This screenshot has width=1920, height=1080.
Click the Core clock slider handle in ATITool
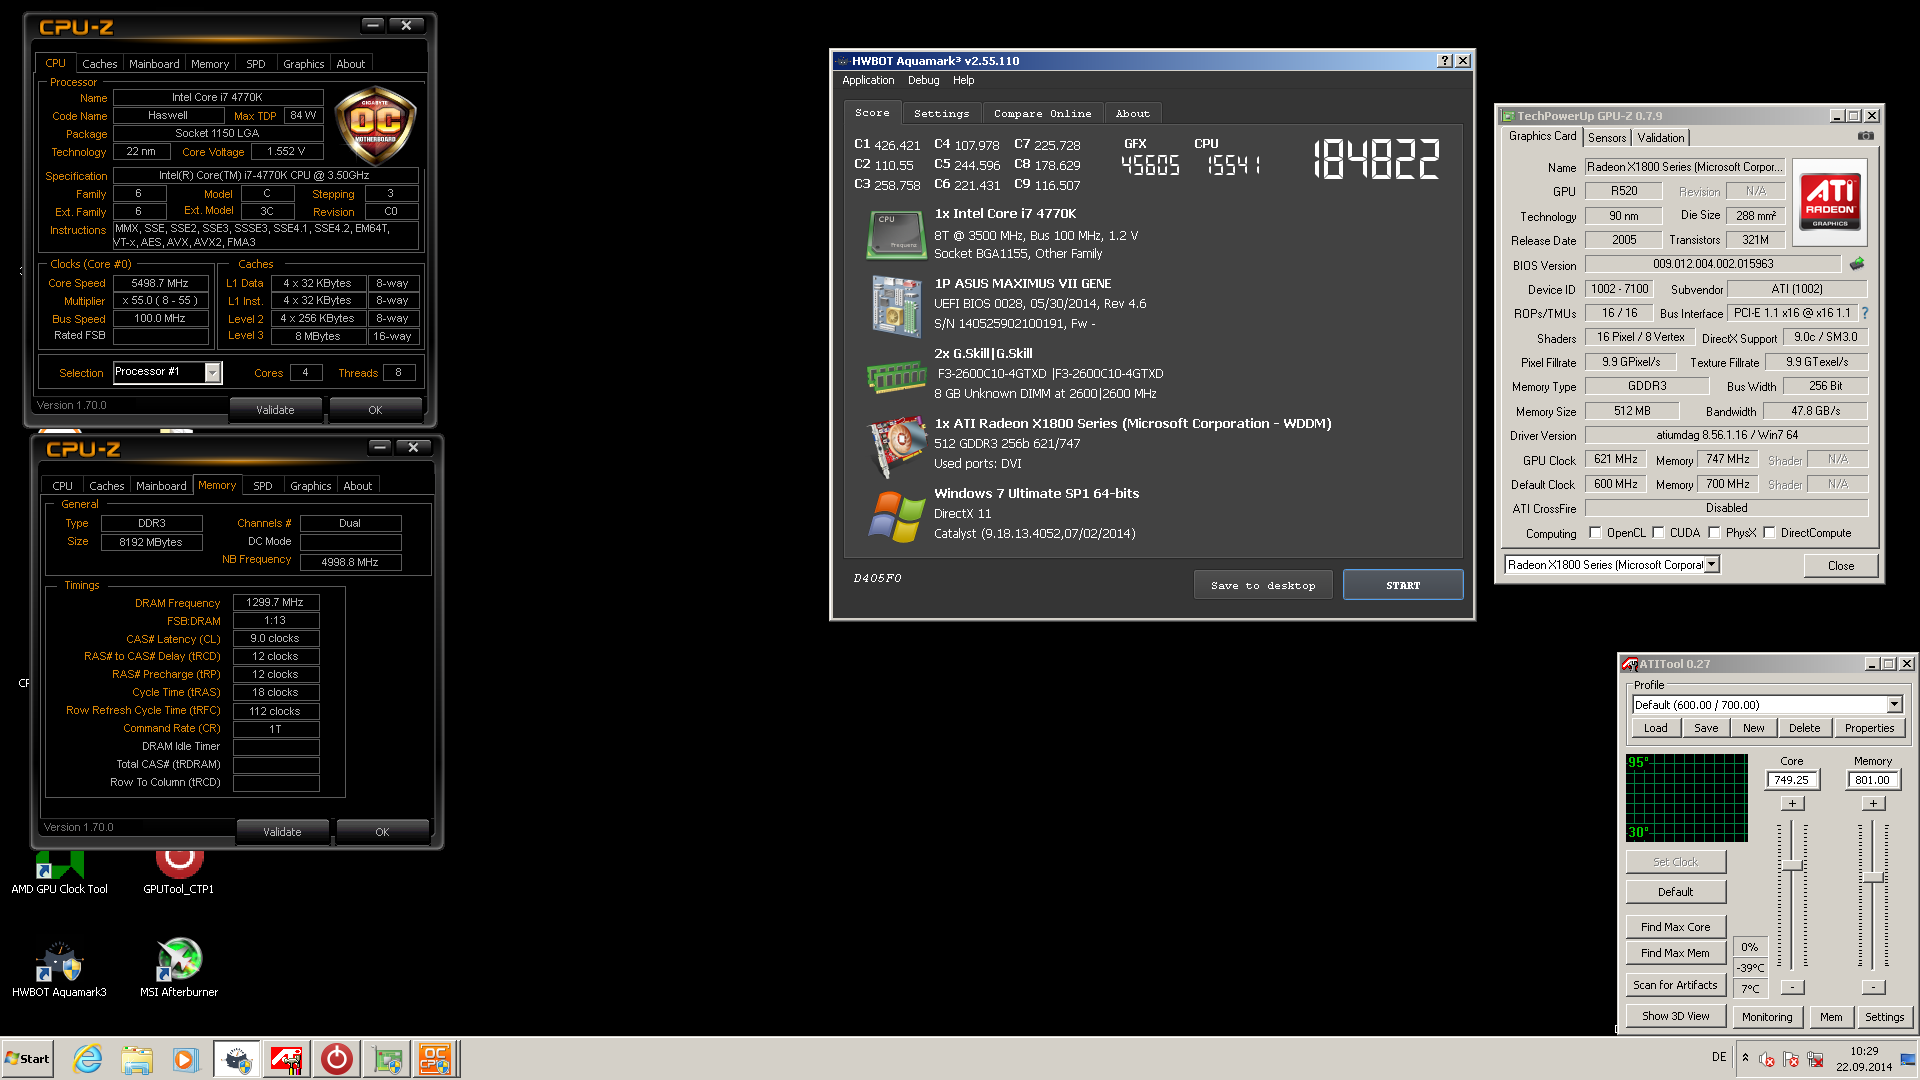pos(1792,865)
